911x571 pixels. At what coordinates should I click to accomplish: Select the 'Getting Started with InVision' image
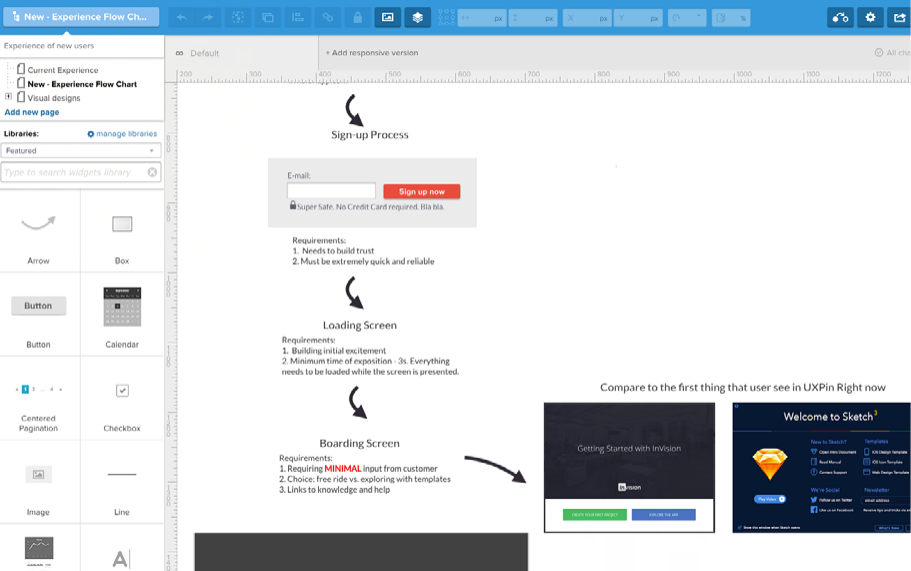pos(629,468)
